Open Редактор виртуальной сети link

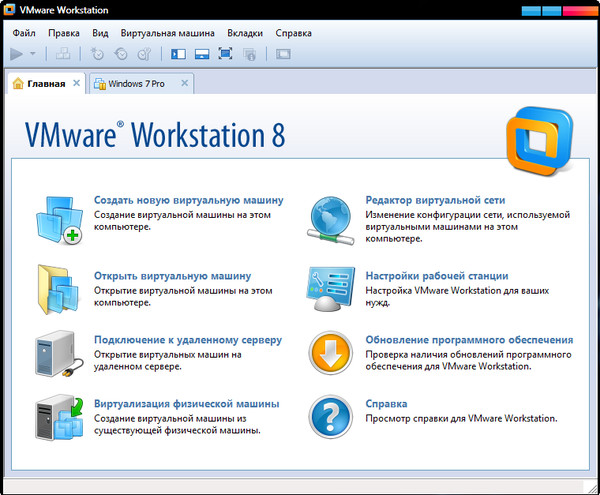(435, 200)
